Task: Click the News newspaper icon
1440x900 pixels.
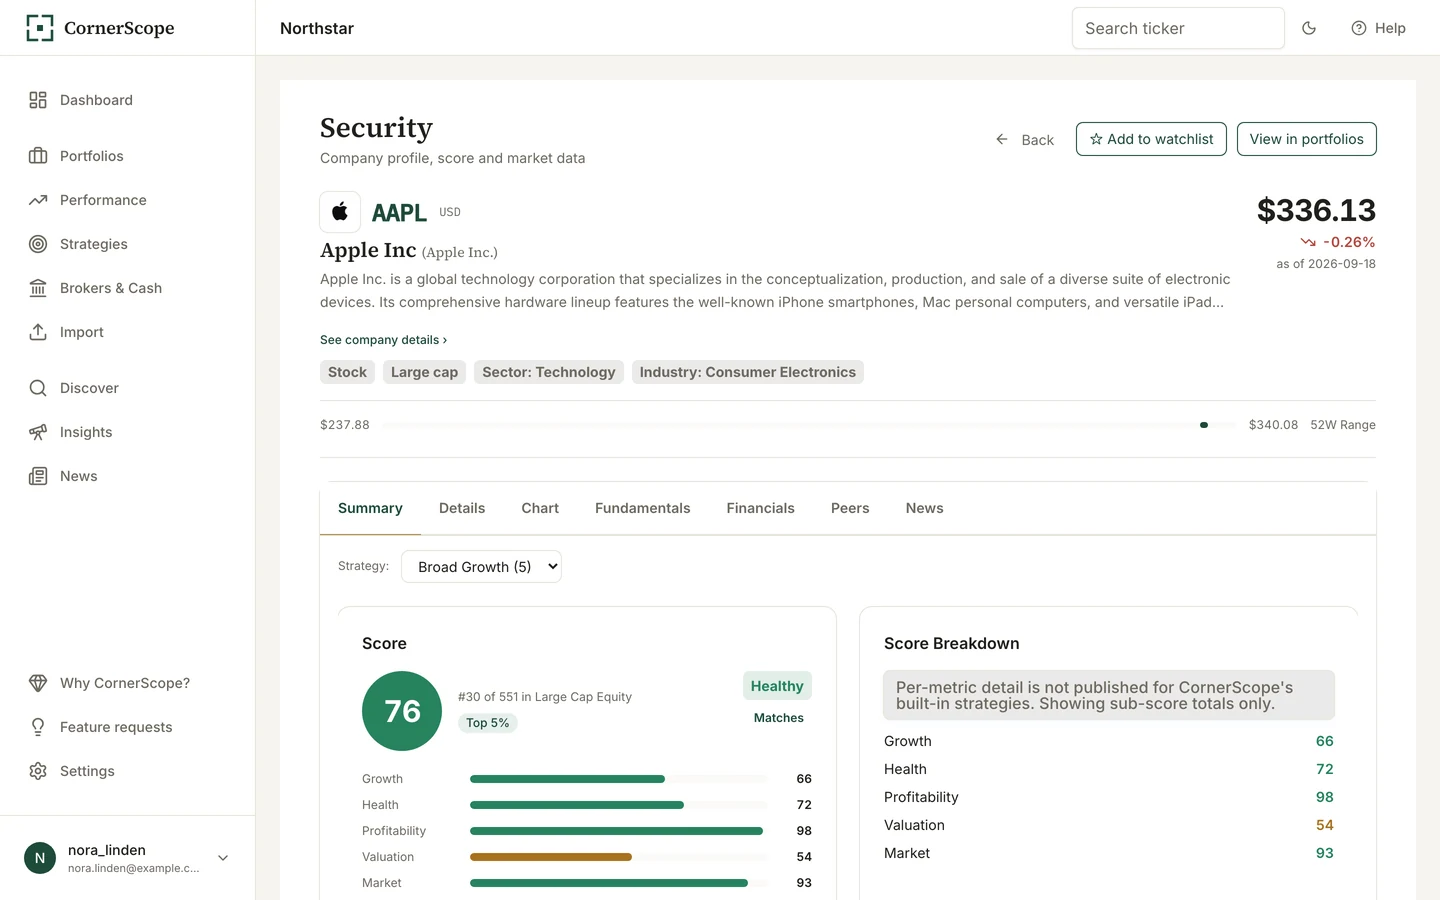Action: coord(38,476)
